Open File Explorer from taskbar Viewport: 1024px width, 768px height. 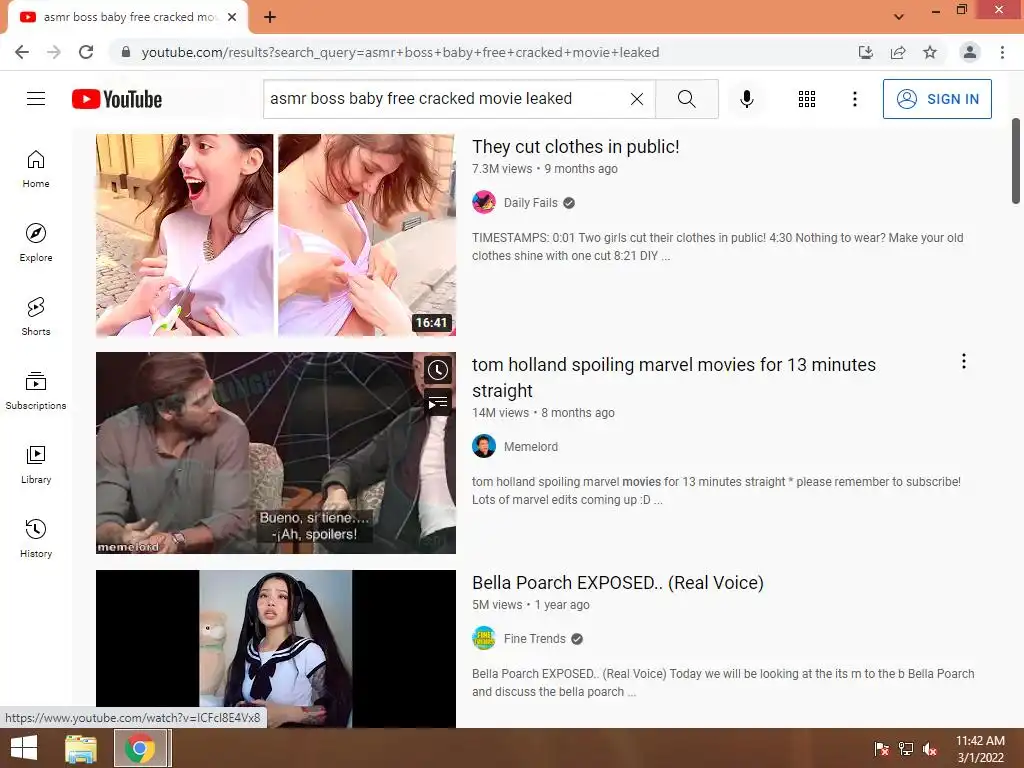[x=81, y=748]
